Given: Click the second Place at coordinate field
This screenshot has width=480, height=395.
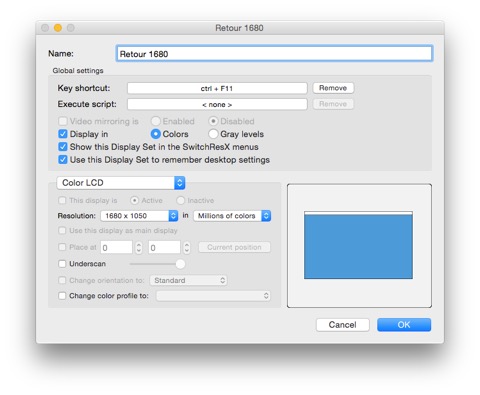Looking at the screenshot, I should [x=164, y=248].
